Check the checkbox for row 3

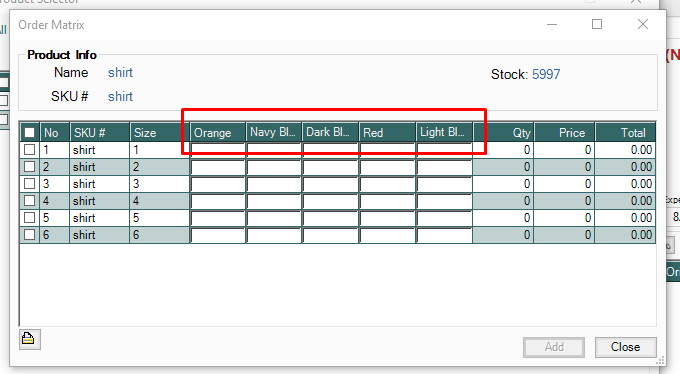tap(29, 184)
